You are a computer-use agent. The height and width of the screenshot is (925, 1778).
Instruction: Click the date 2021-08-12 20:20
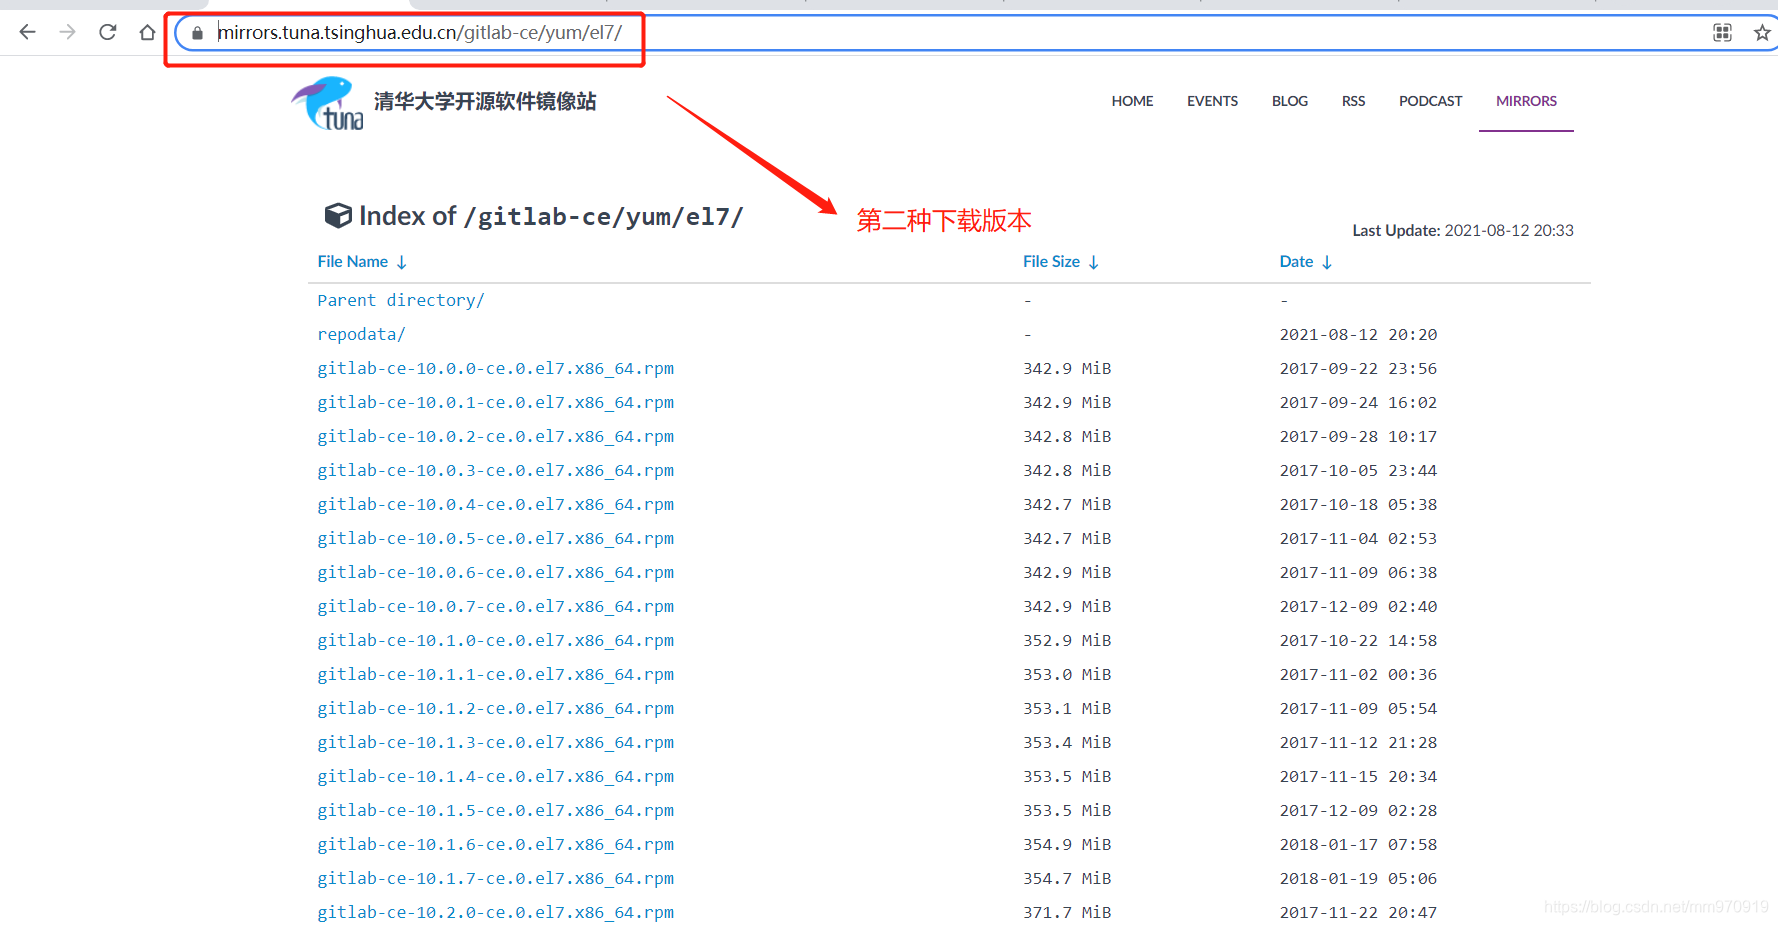(x=1358, y=334)
